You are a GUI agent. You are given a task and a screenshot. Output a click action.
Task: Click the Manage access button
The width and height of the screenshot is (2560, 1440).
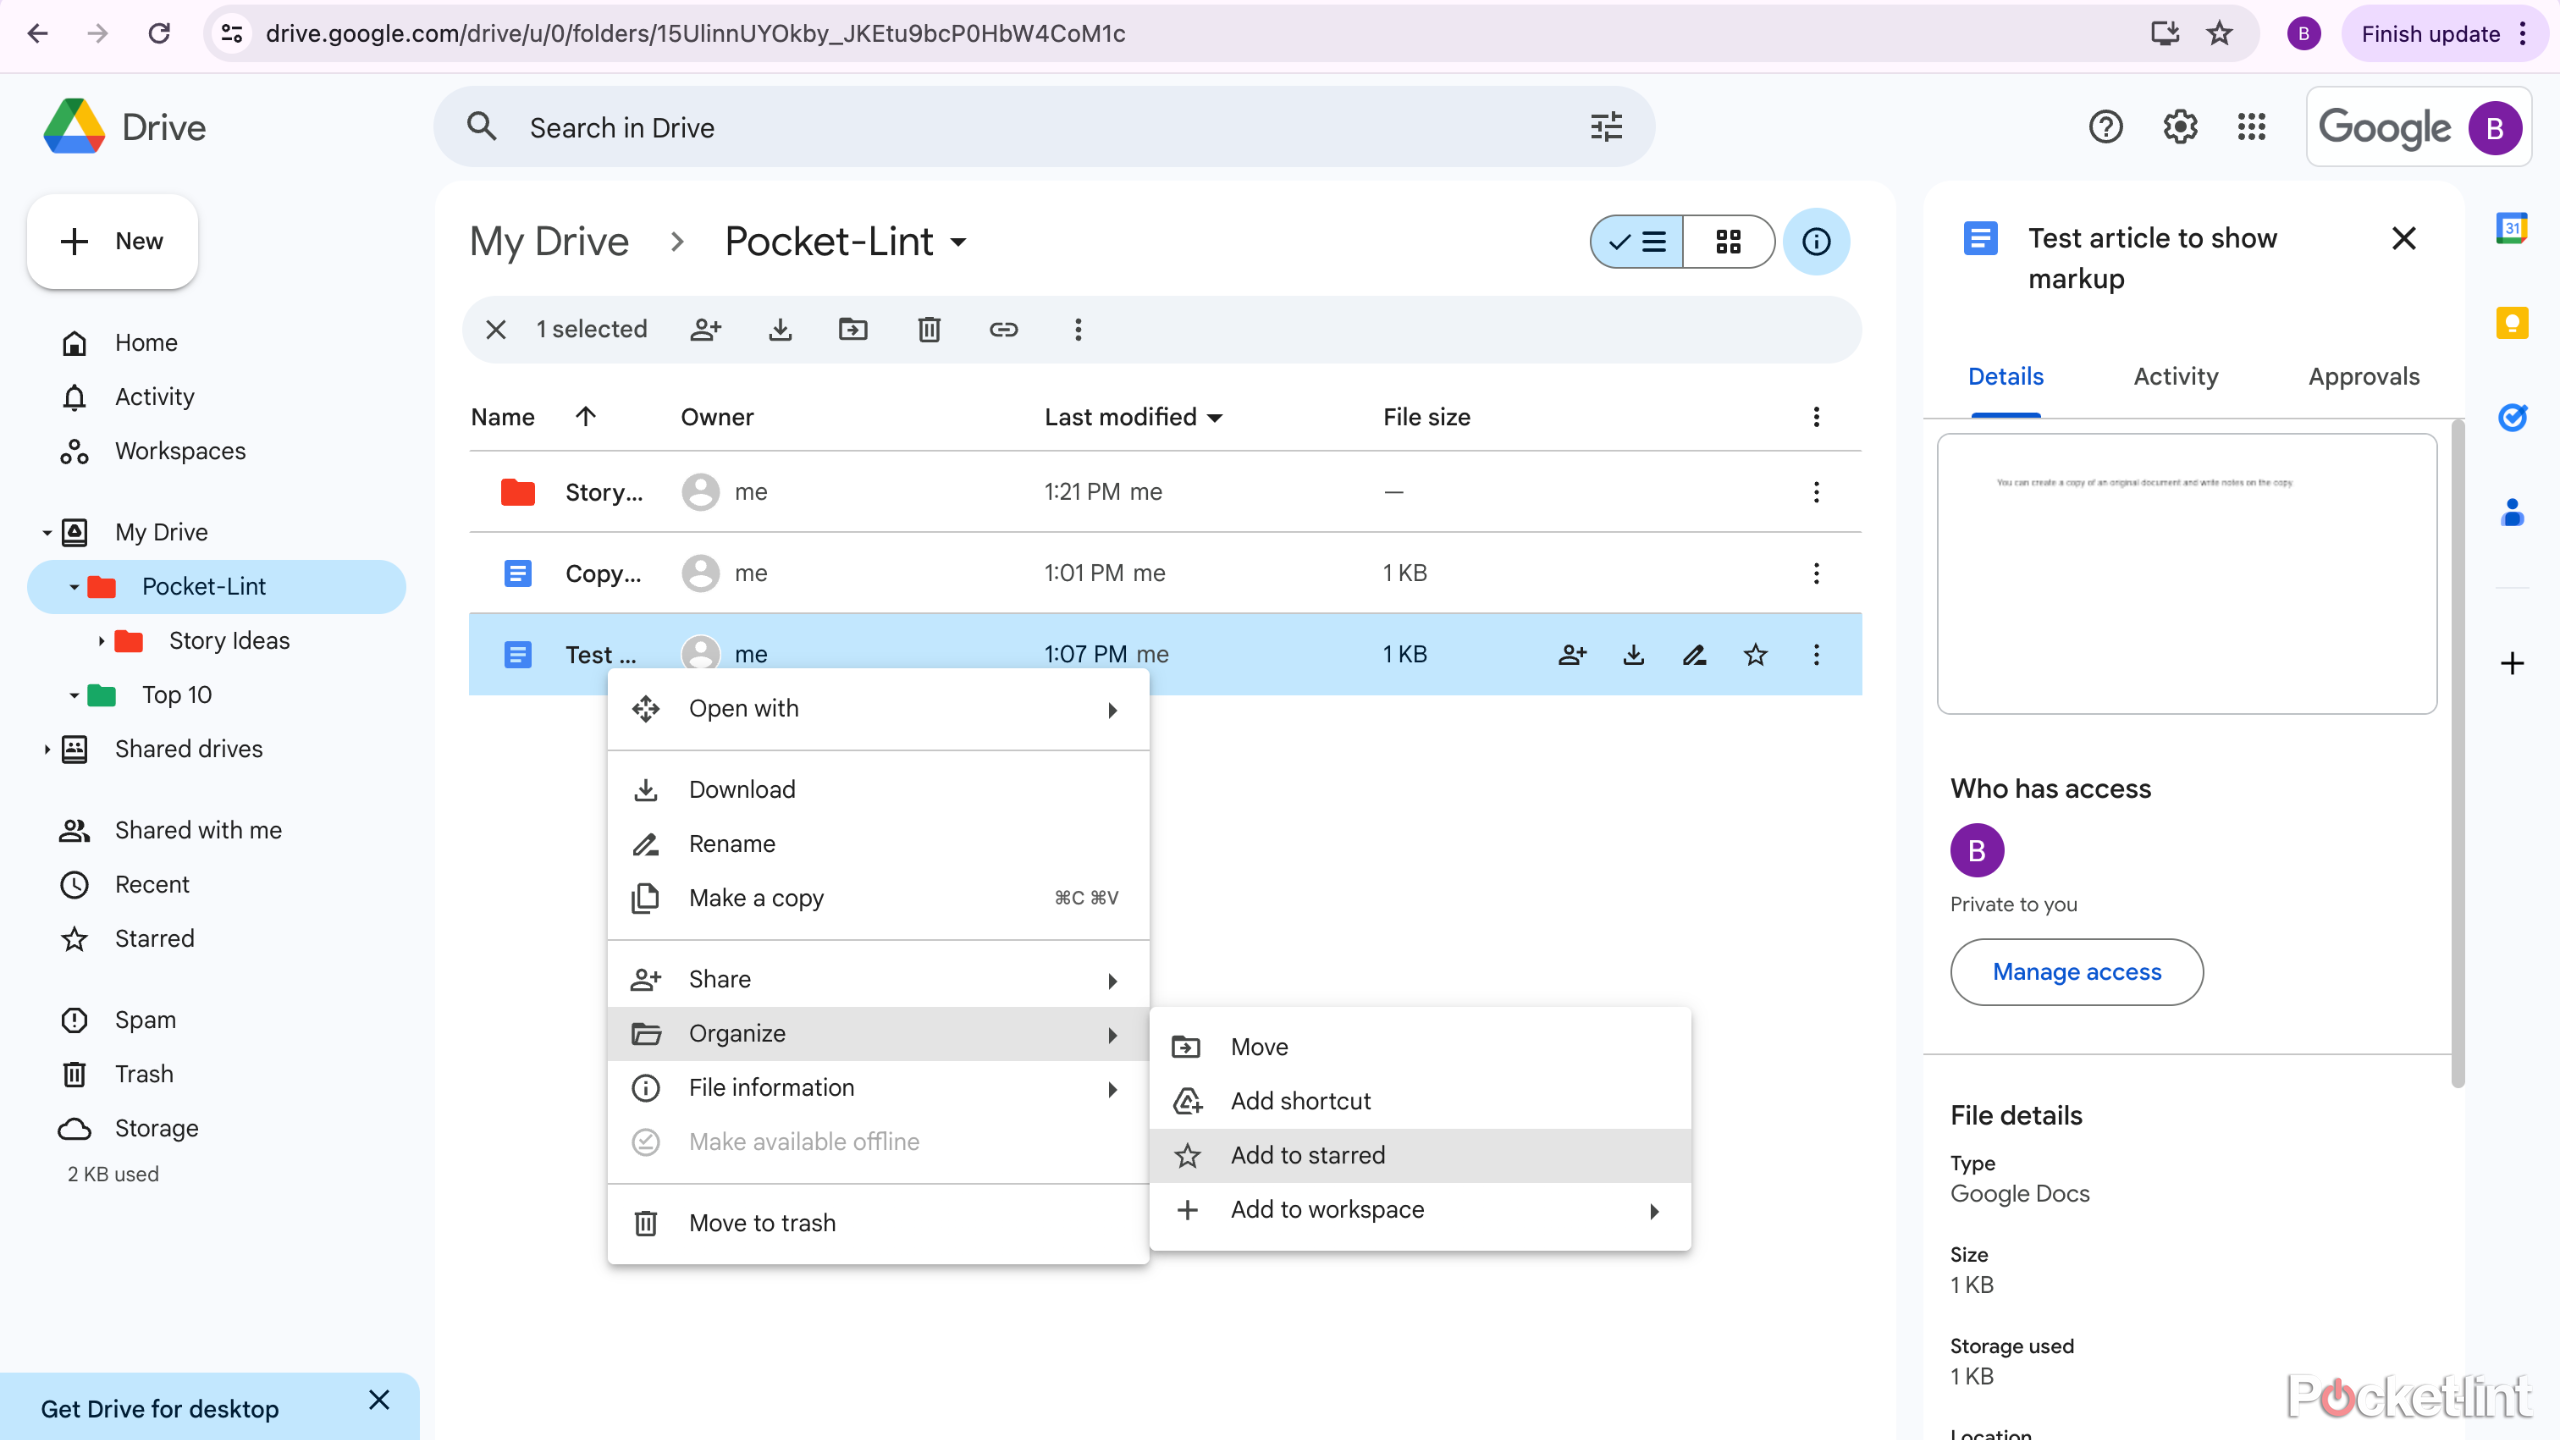click(x=2076, y=971)
